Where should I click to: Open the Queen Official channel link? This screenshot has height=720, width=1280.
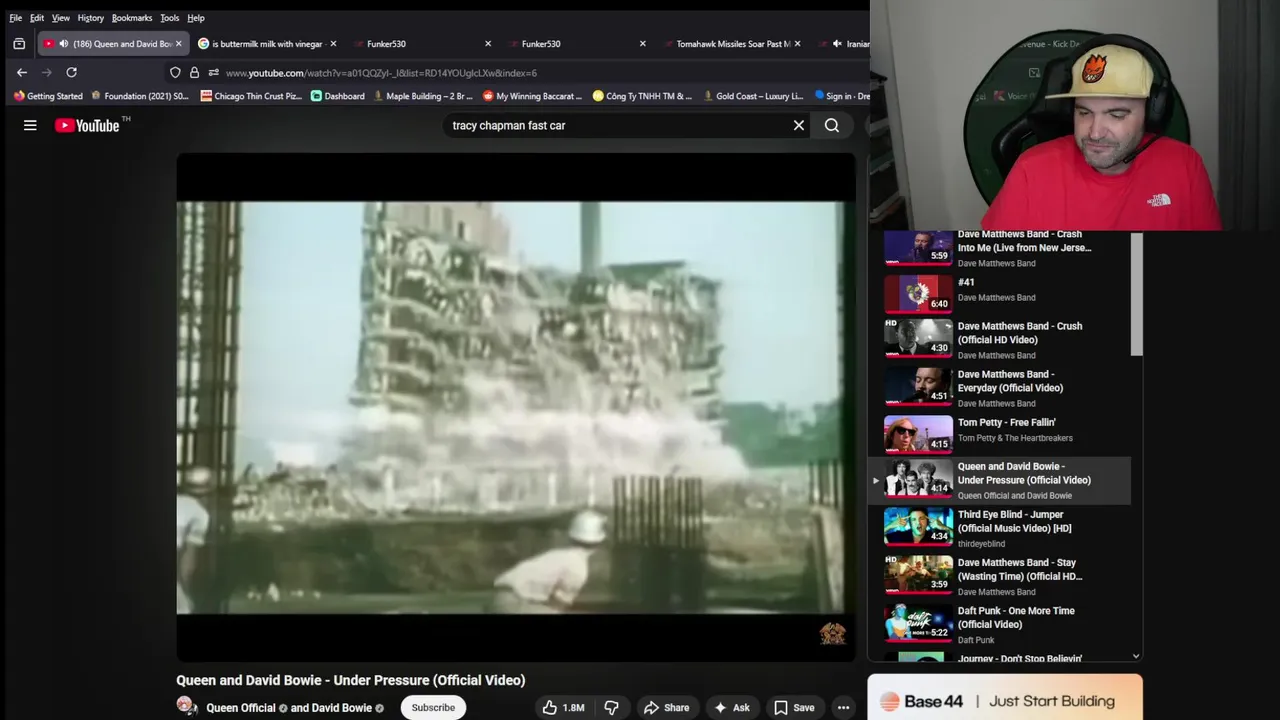pyautogui.click(x=240, y=708)
